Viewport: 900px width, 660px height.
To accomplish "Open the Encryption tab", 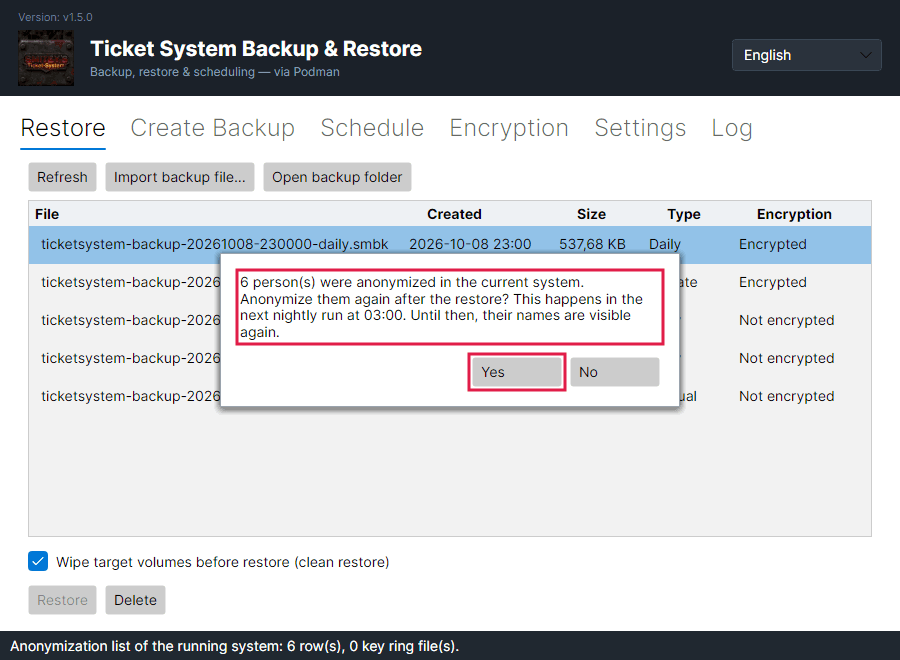I will point(509,128).
